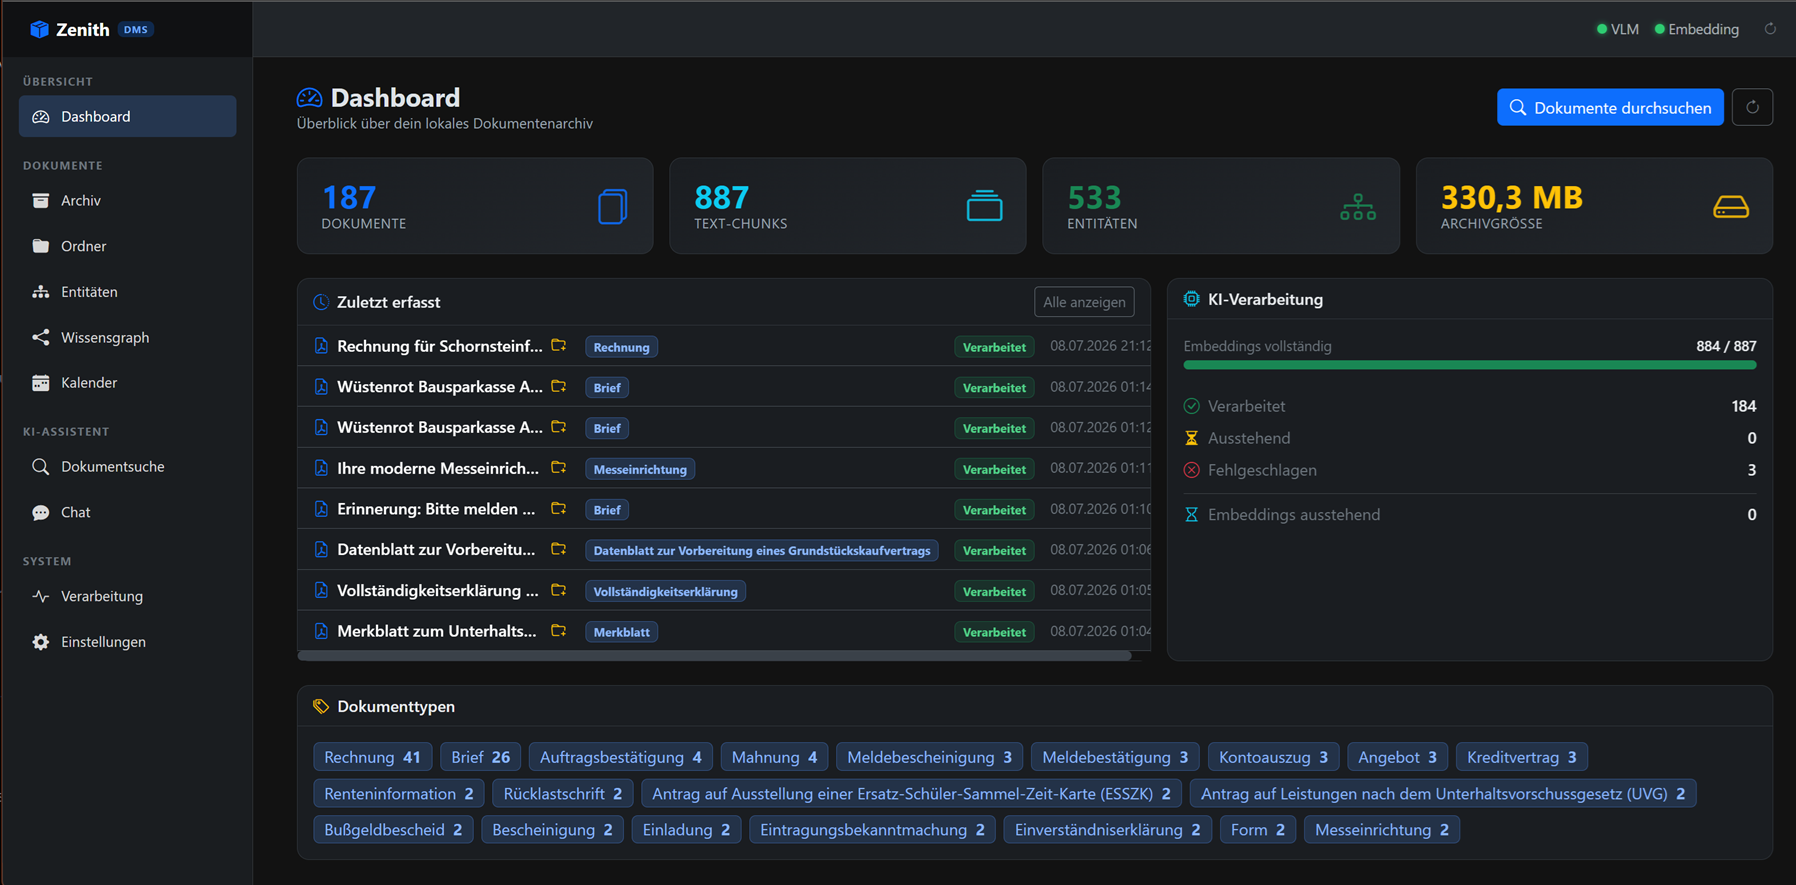Click the Vollständigkeitserklärung type badge

coord(665,591)
